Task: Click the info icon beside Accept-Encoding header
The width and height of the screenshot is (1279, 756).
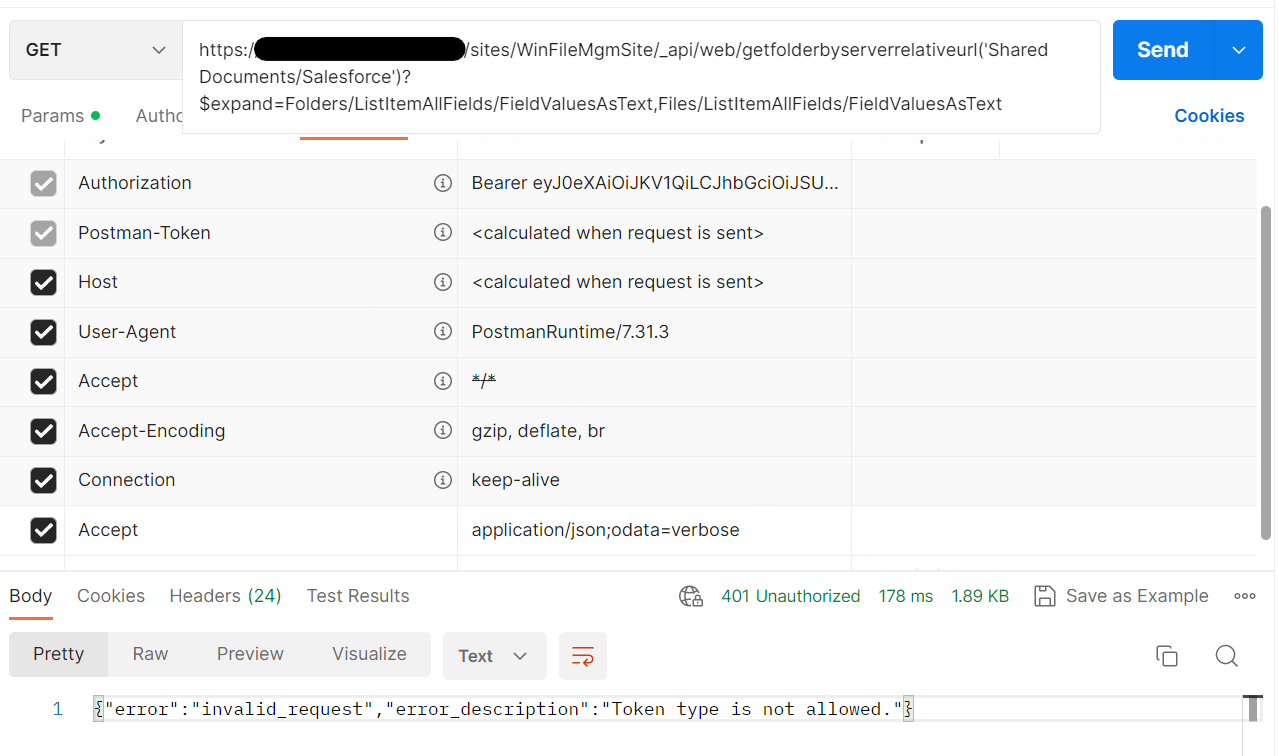Action: tap(442, 431)
